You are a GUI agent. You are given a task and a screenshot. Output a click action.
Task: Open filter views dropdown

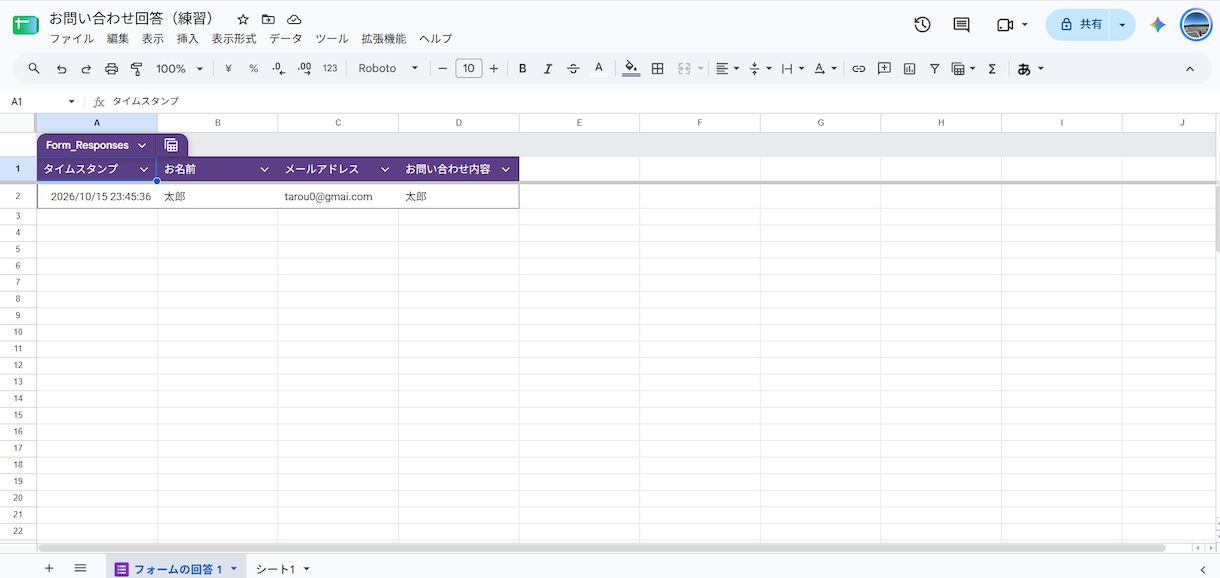(963, 69)
